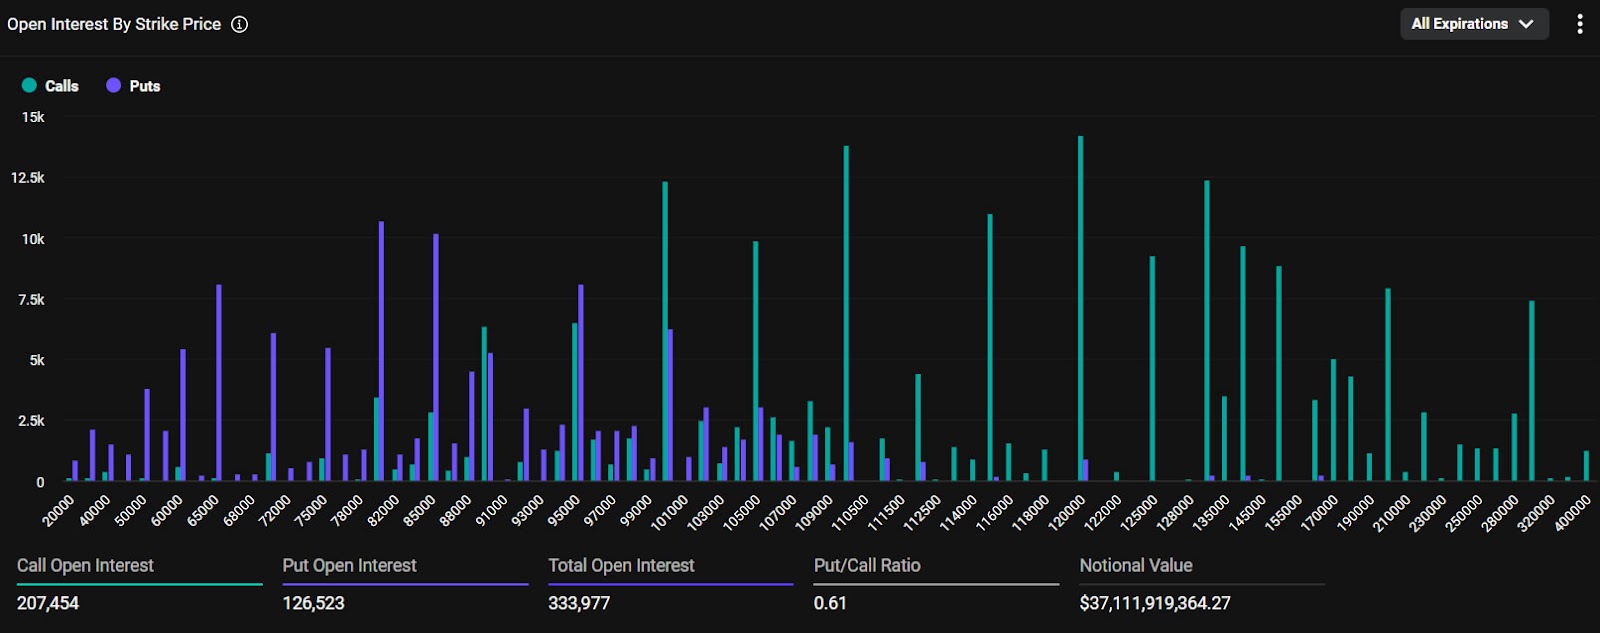Click the 15k y-axis label
Image resolution: width=1600 pixels, height=633 pixels.
pyautogui.click(x=33, y=117)
